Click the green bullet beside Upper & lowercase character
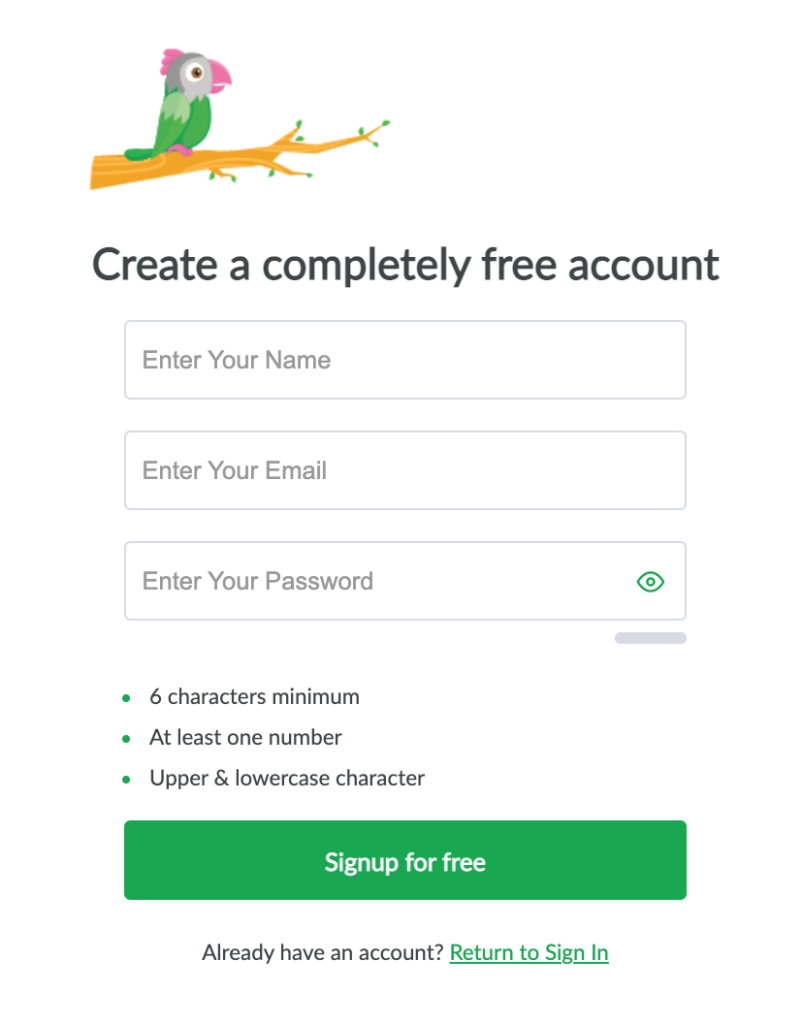 tap(126, 779)
